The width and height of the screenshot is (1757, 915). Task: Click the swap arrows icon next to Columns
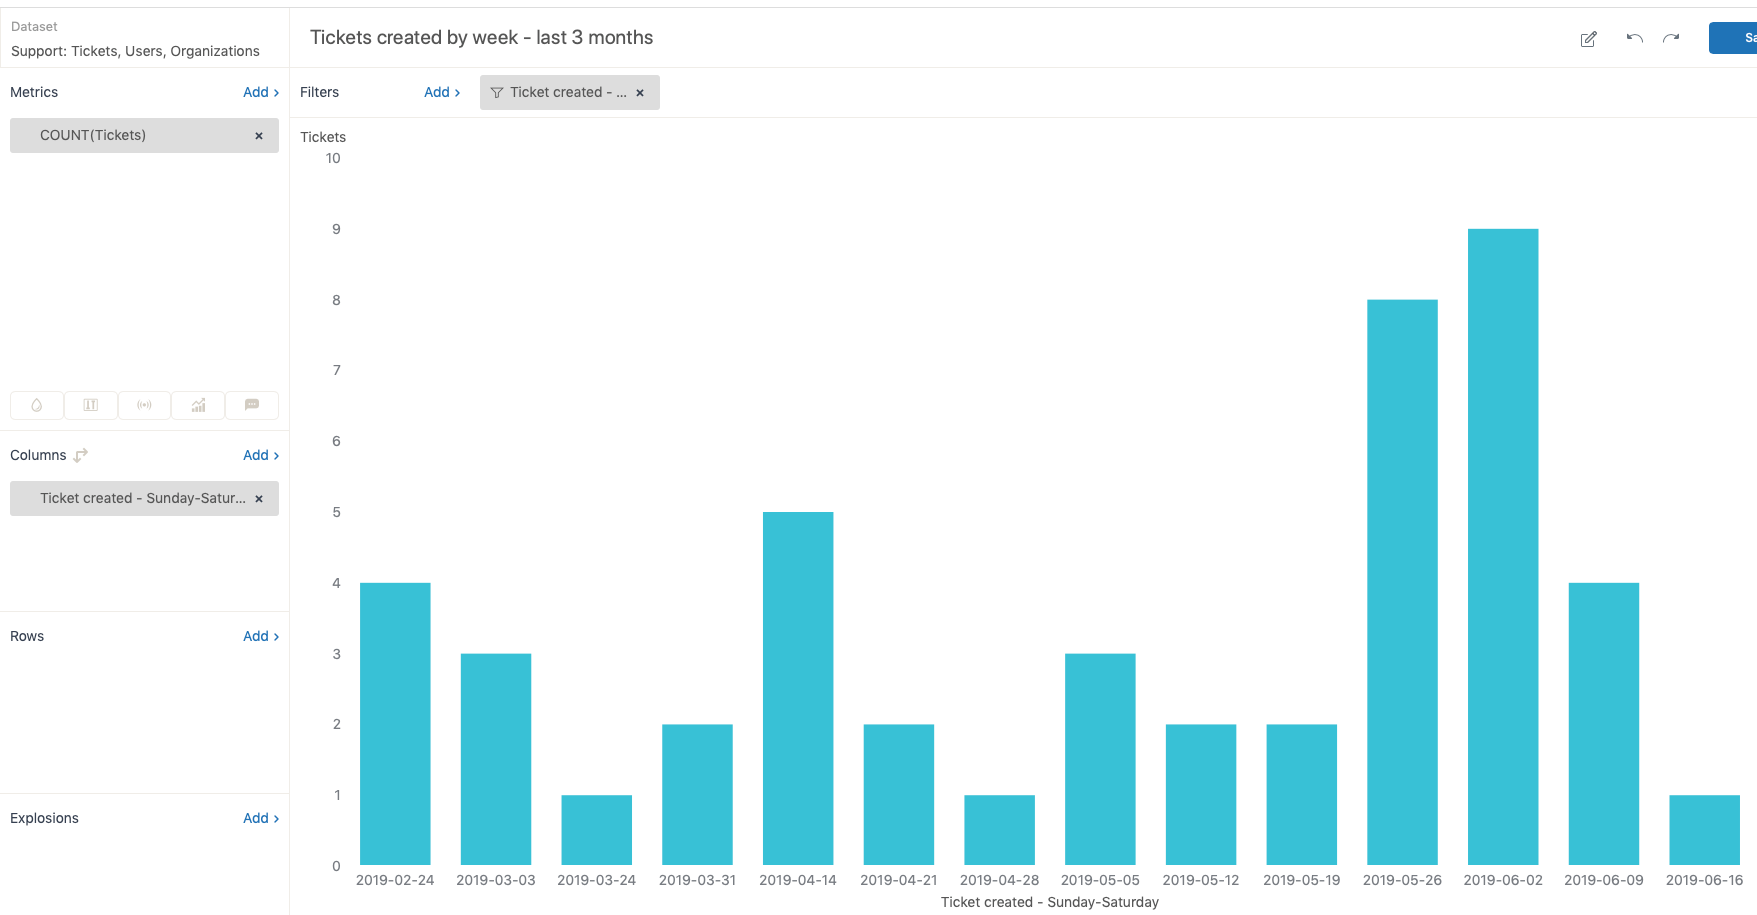pos(81,455)
